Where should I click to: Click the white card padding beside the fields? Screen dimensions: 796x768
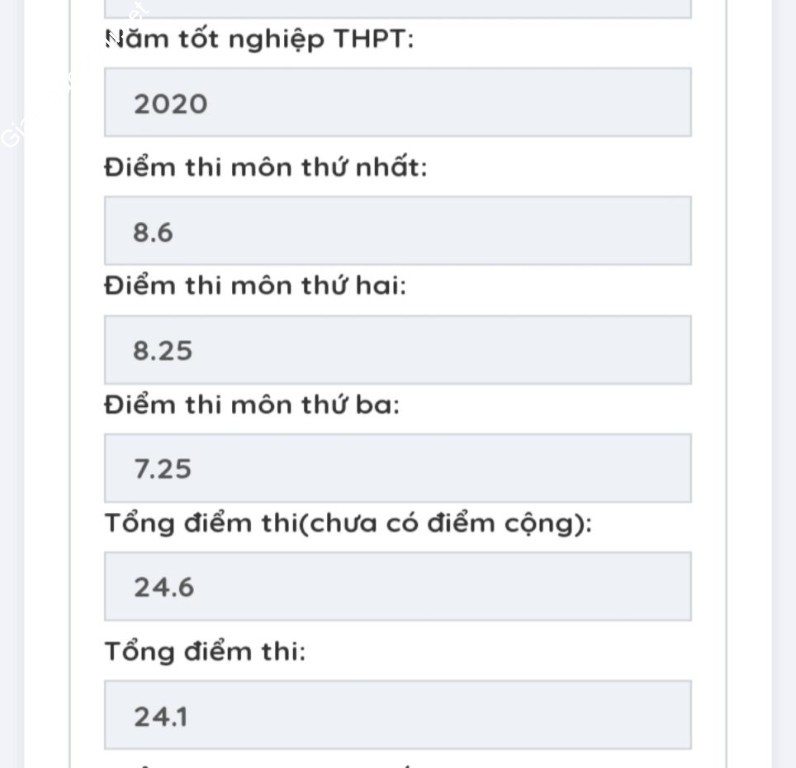pos(708,400)
